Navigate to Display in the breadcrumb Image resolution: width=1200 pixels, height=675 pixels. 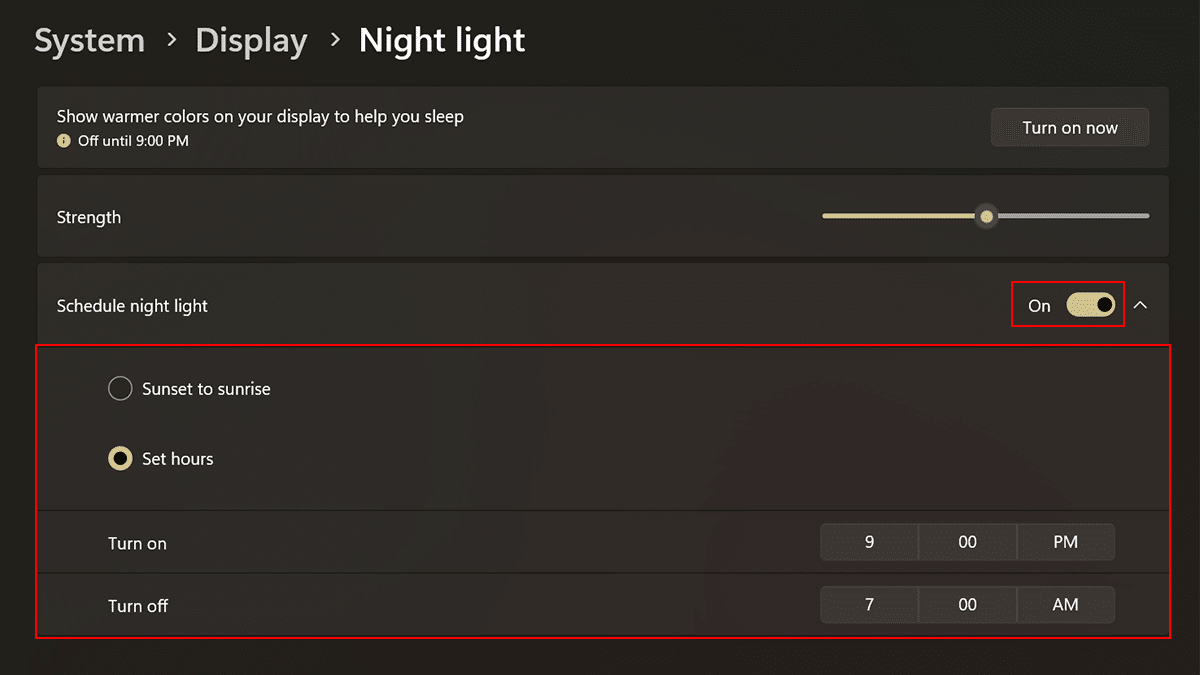point(251,41)
